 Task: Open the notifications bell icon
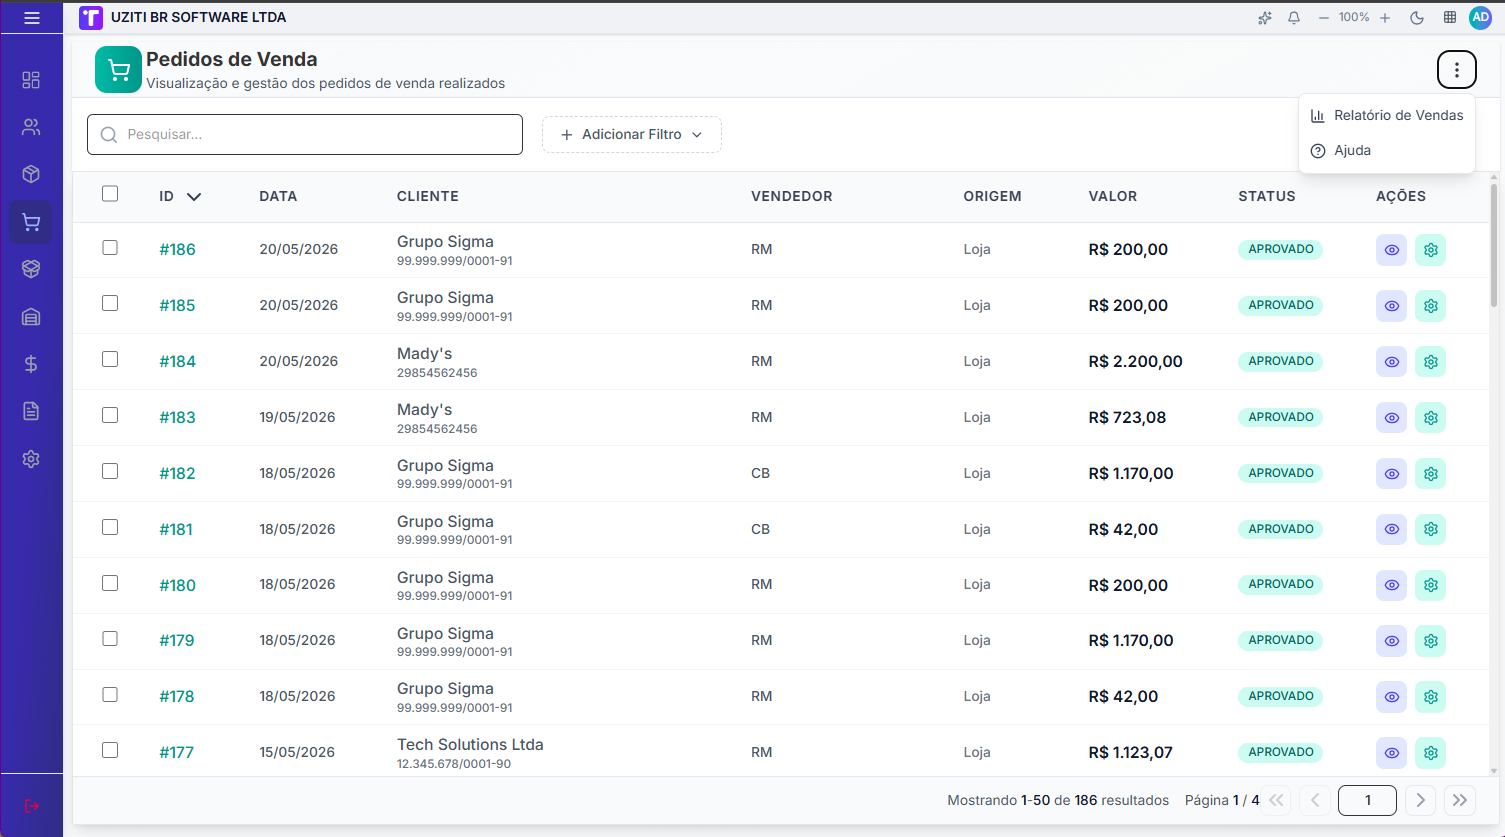click(1294, 18)
